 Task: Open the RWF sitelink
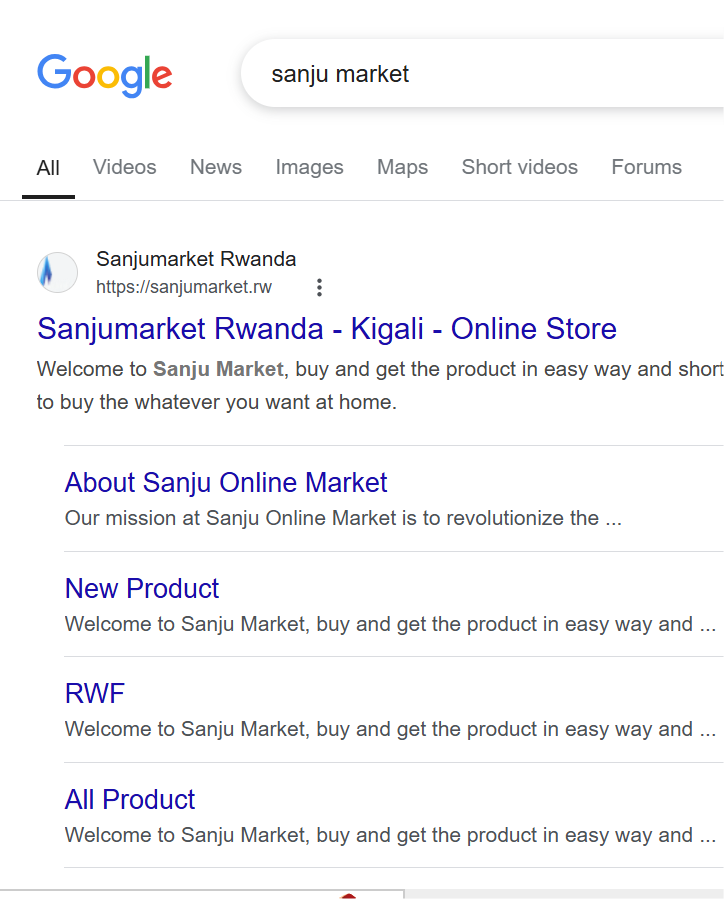tap(95, 694)
